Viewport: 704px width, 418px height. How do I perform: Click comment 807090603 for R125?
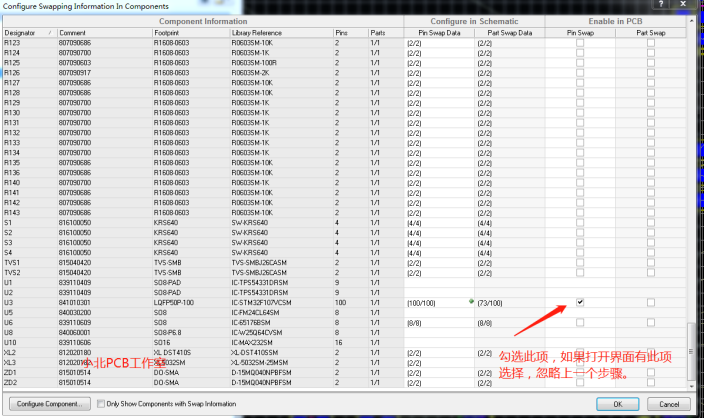[105, 63]
